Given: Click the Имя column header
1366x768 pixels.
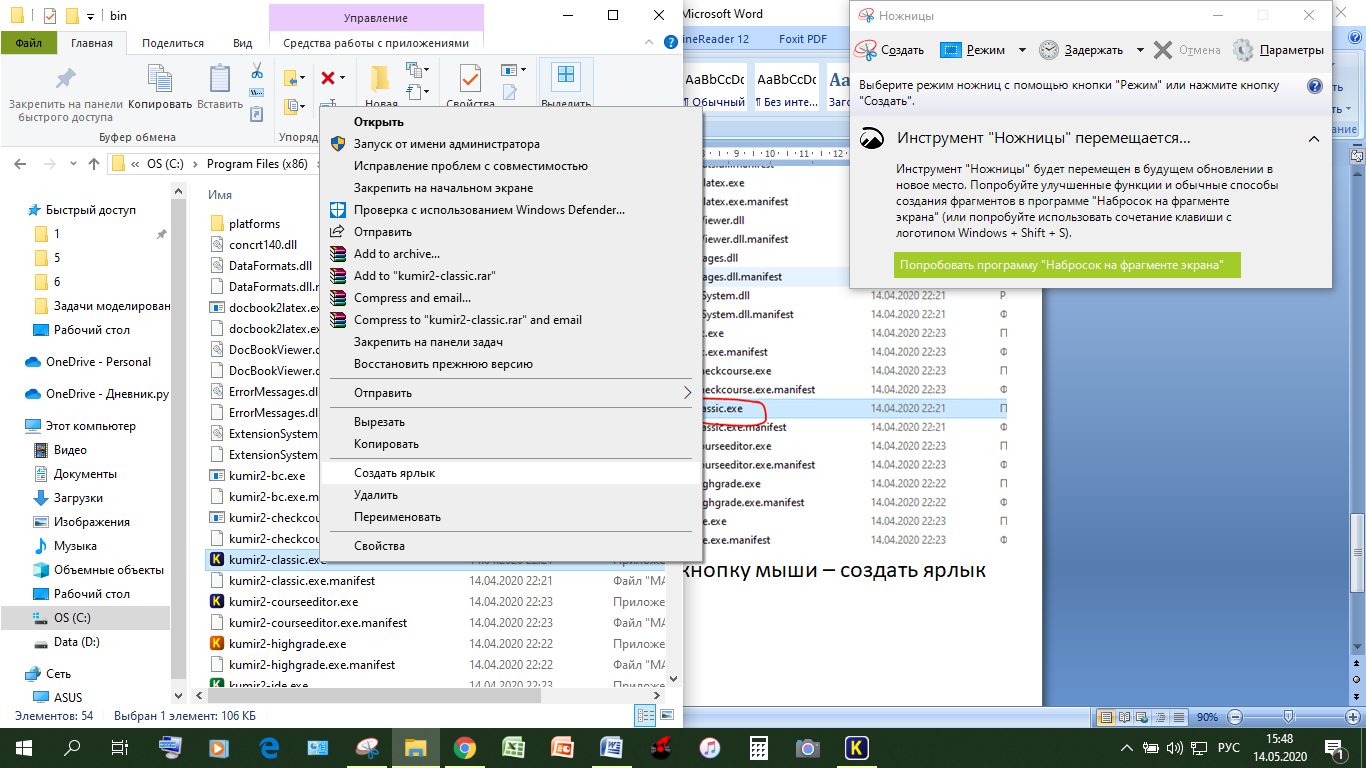Looking at the screenshot, I should [x=220, y=194].
